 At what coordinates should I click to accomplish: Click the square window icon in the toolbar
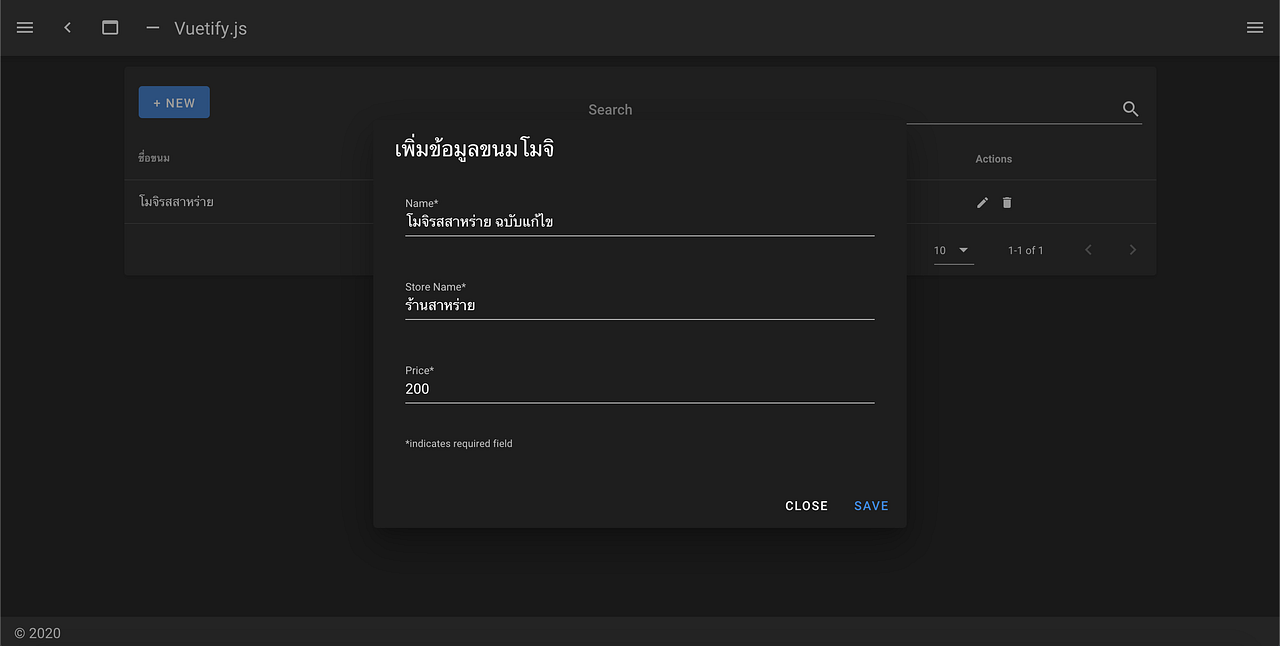click(x=110, y=27)
